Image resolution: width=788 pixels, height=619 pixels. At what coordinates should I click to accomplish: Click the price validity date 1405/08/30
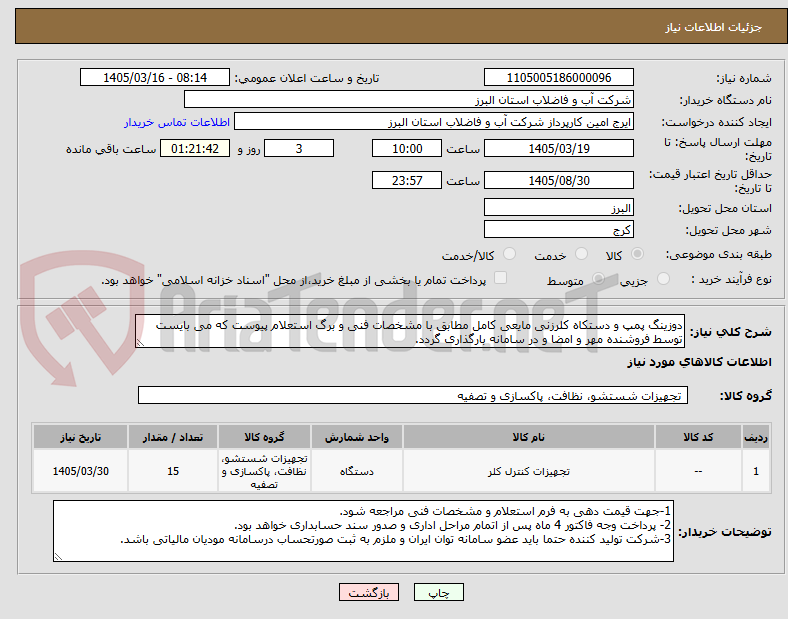point(558,180)
